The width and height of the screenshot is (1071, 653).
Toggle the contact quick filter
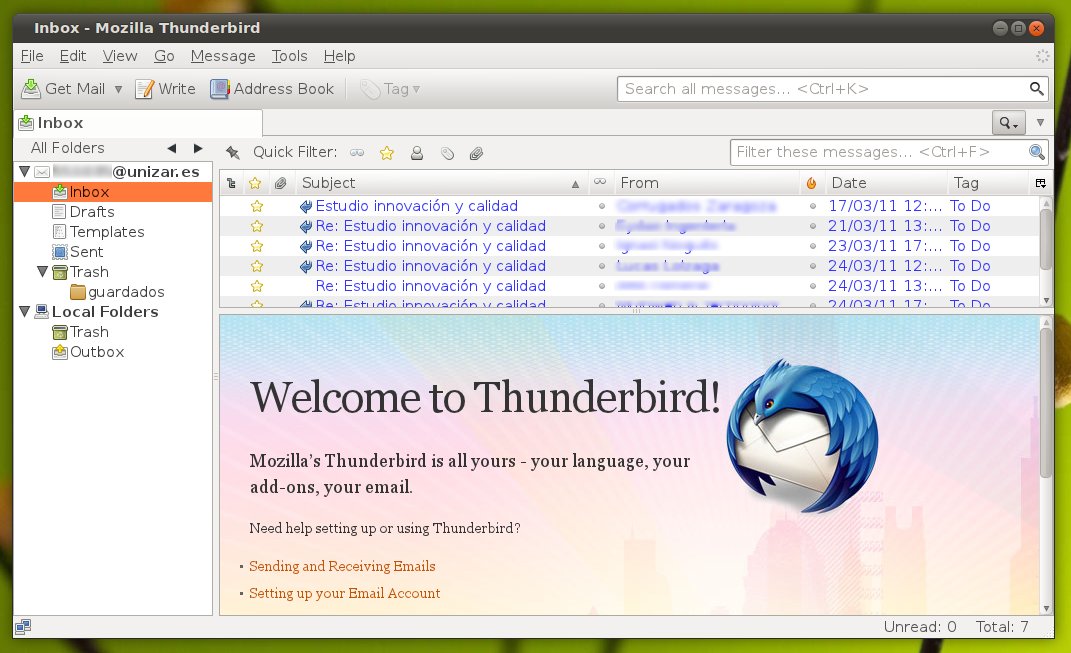tap(417, 153)
